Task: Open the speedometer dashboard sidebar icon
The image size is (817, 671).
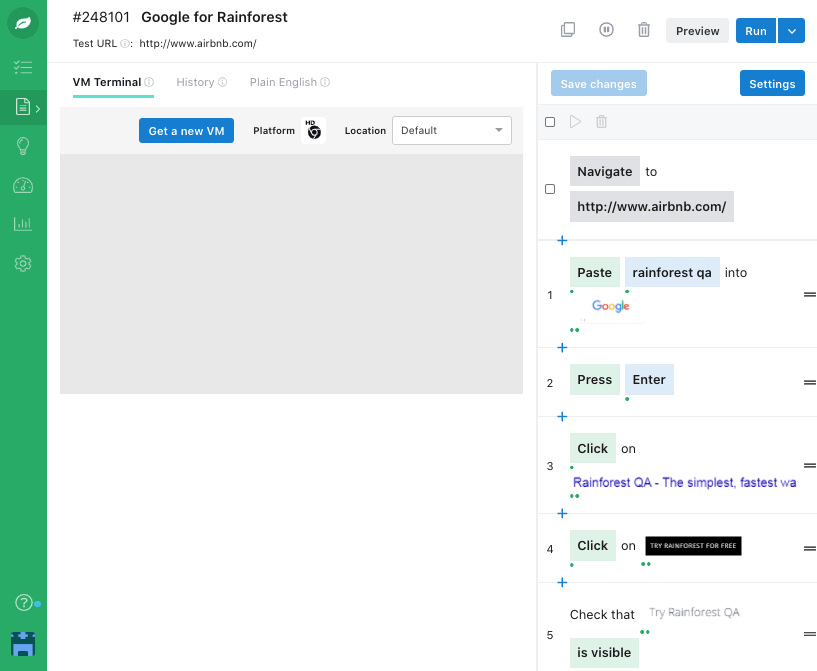Action: point(23,185)
